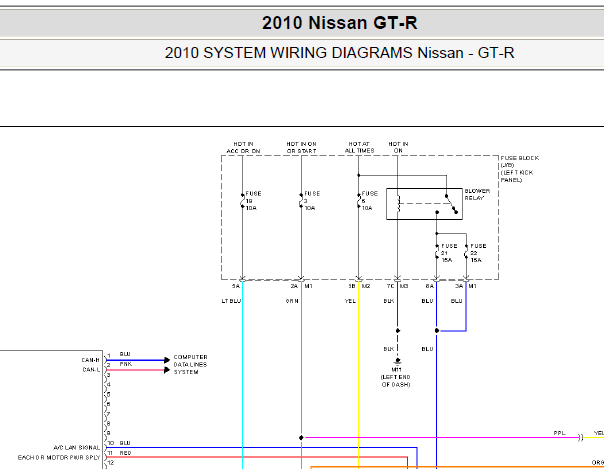Click the Blower Relay box
This screenshot has width=604, height=469.
[424, 206]
